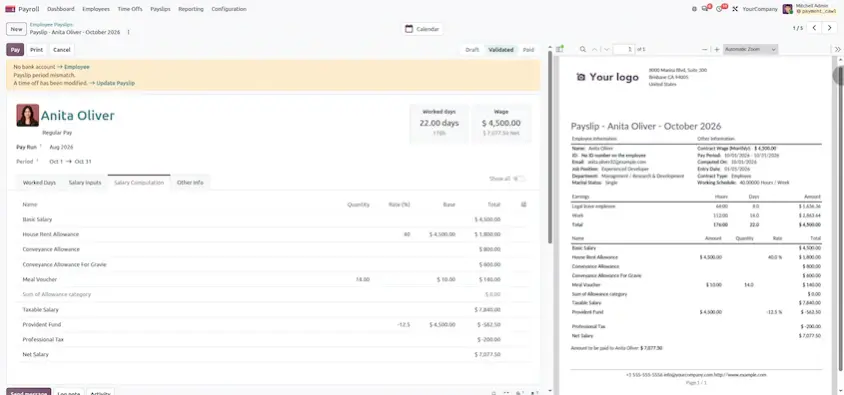The height and width of the screenshot is (395, 844).
Task: Open the debug bug icon in top bar
Action: pos(694,9)
